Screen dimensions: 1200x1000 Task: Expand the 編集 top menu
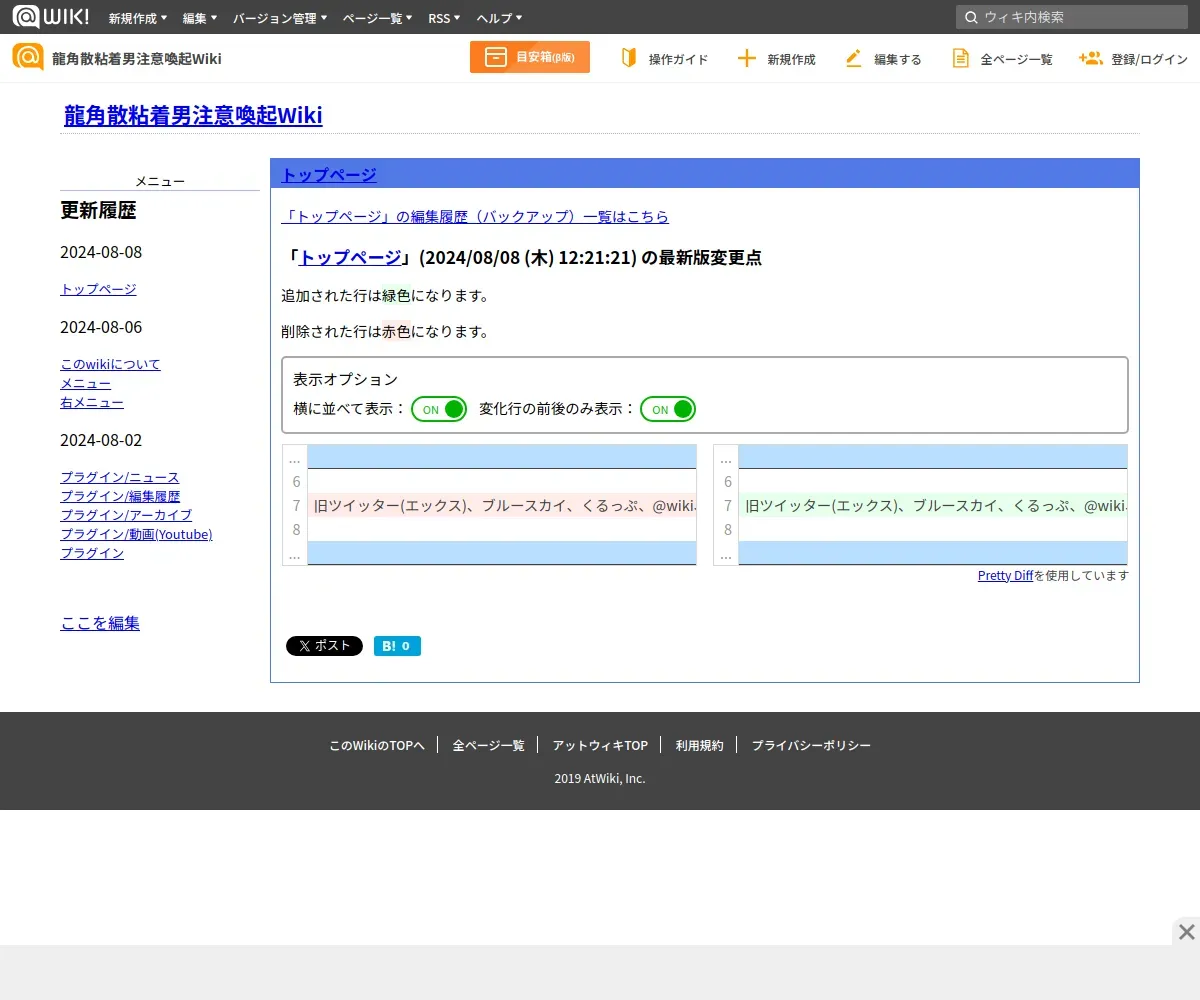point(200,18)
